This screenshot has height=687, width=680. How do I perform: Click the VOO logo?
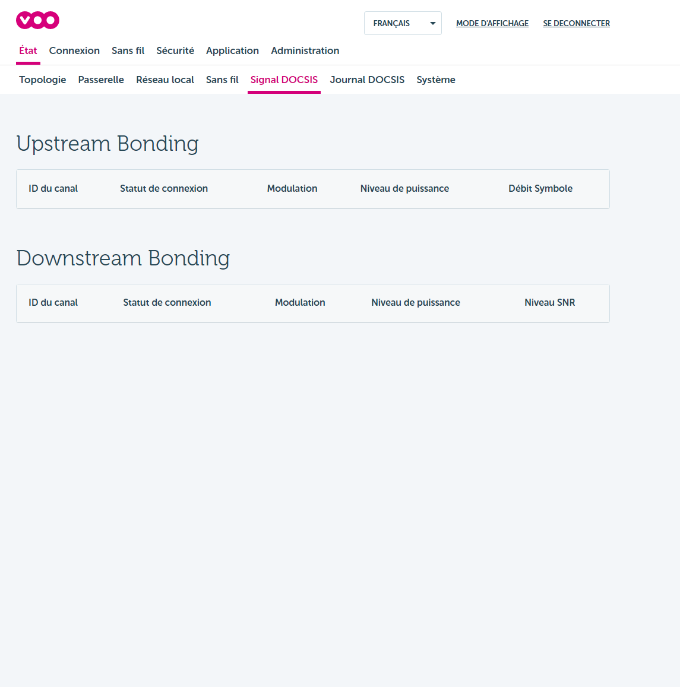click(38, 20)
